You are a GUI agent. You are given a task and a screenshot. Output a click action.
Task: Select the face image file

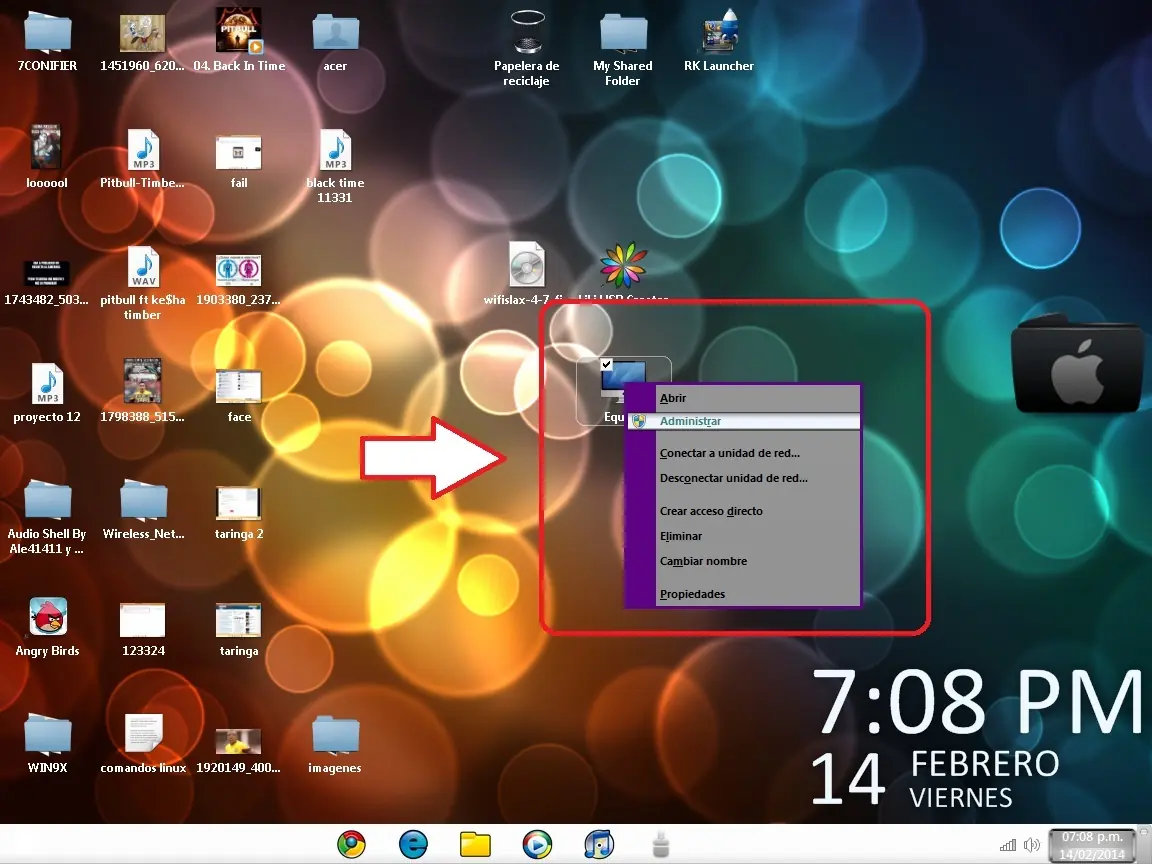coord(238,386)
